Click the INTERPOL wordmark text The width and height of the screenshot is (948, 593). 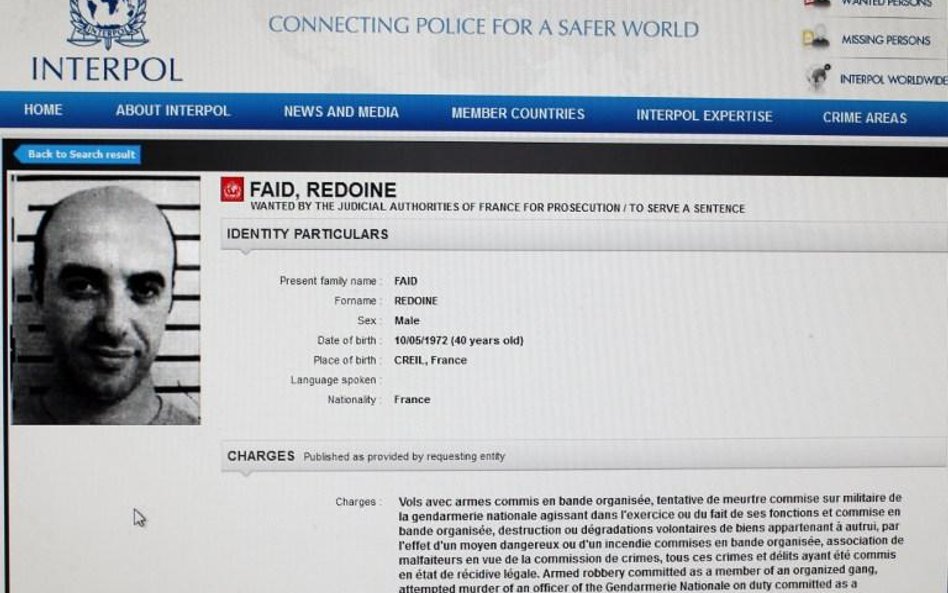coord(106,69)
